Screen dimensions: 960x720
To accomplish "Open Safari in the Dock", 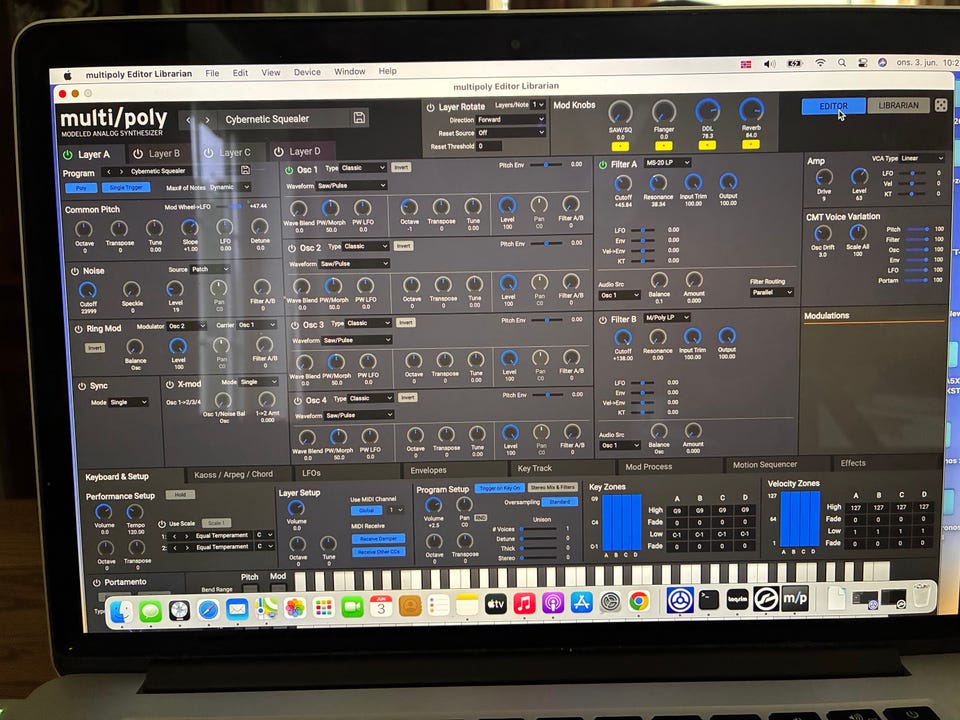I will point(208,610).
